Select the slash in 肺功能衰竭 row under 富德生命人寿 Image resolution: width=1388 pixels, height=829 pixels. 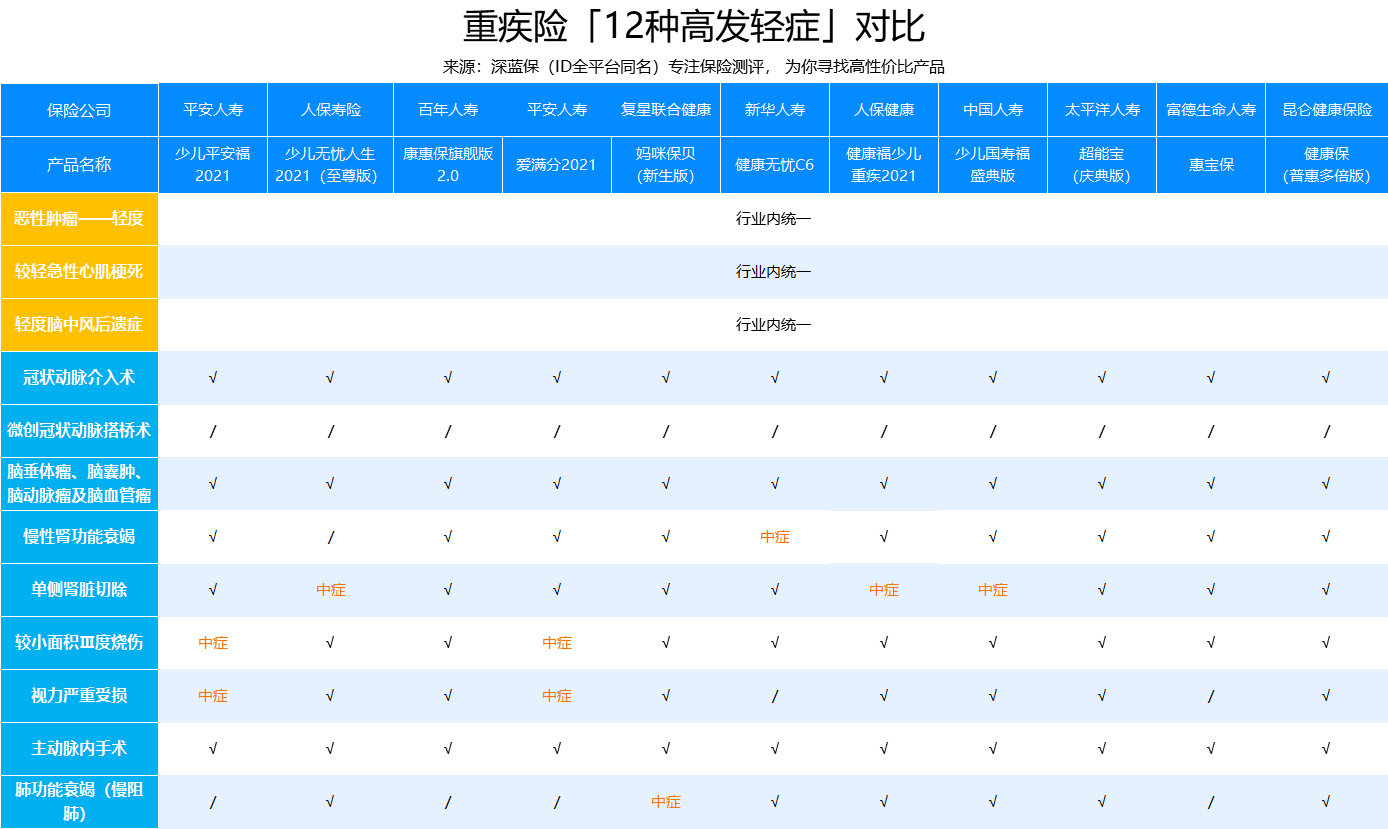[1211, 803]
